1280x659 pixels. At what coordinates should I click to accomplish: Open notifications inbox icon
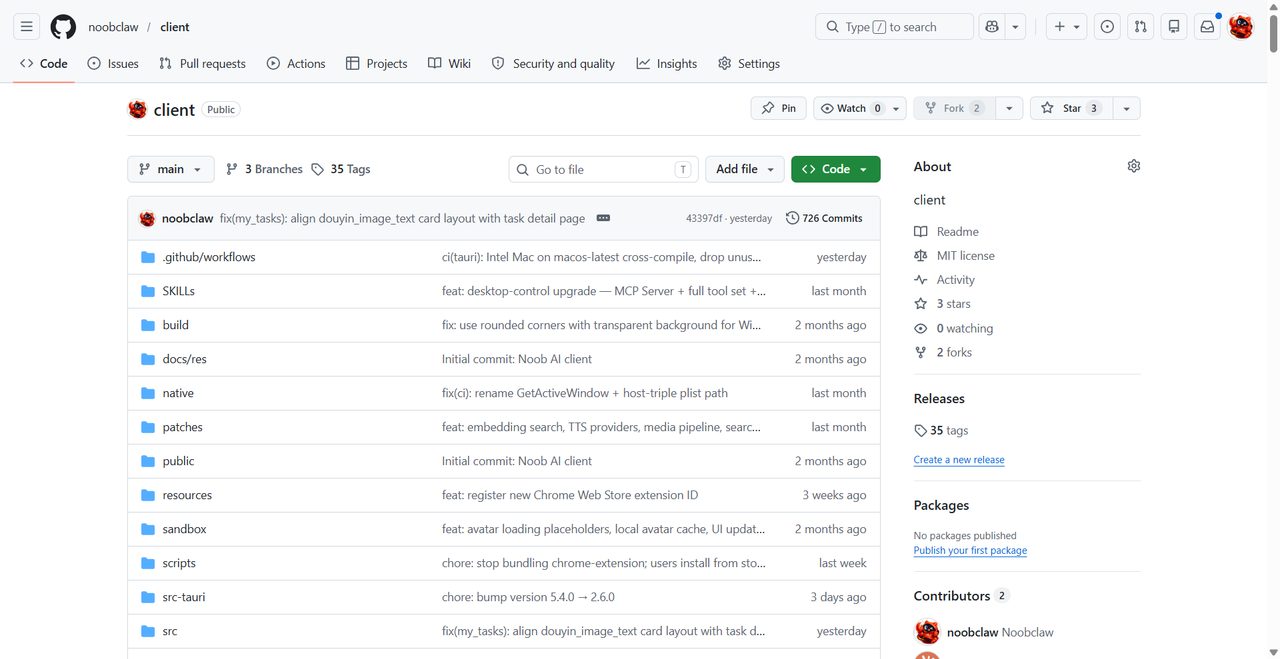(1207, 27)
